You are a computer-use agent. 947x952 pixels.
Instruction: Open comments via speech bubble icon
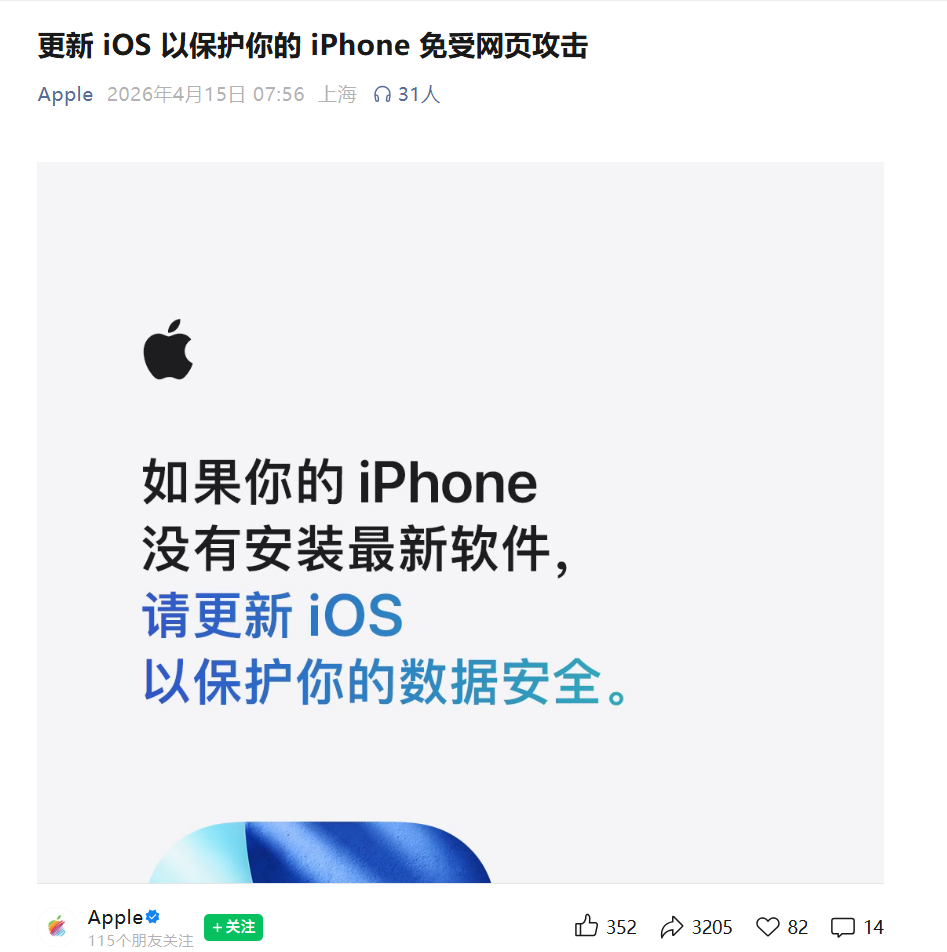(x=843, y=928)
